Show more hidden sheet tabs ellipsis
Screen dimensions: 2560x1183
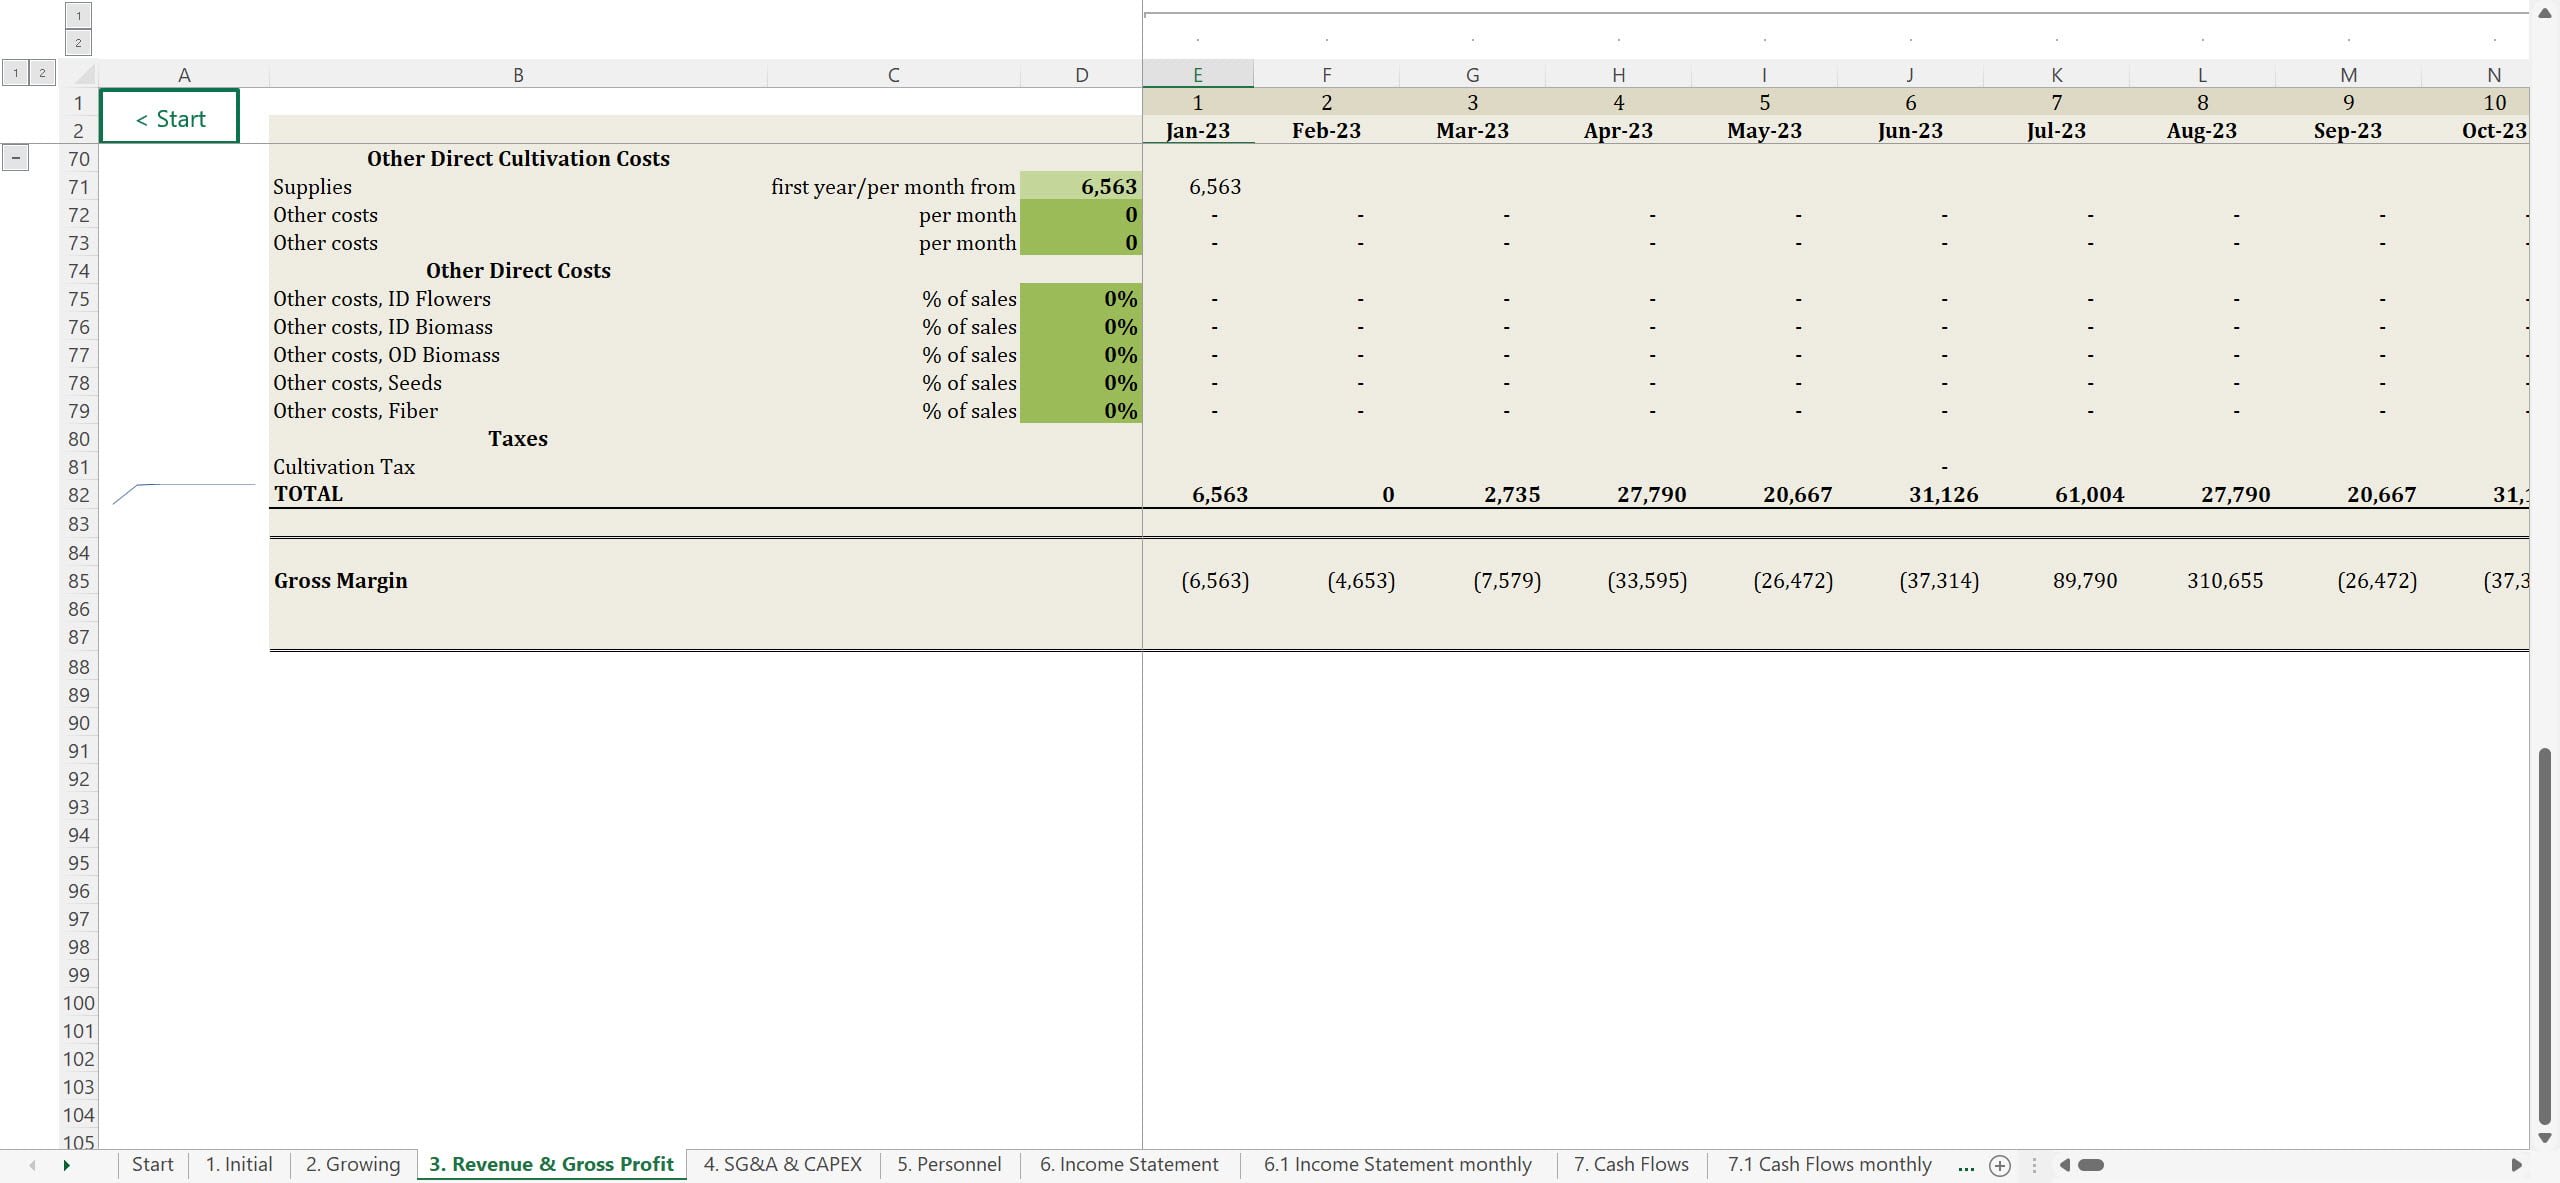tap(1966, 1165)
